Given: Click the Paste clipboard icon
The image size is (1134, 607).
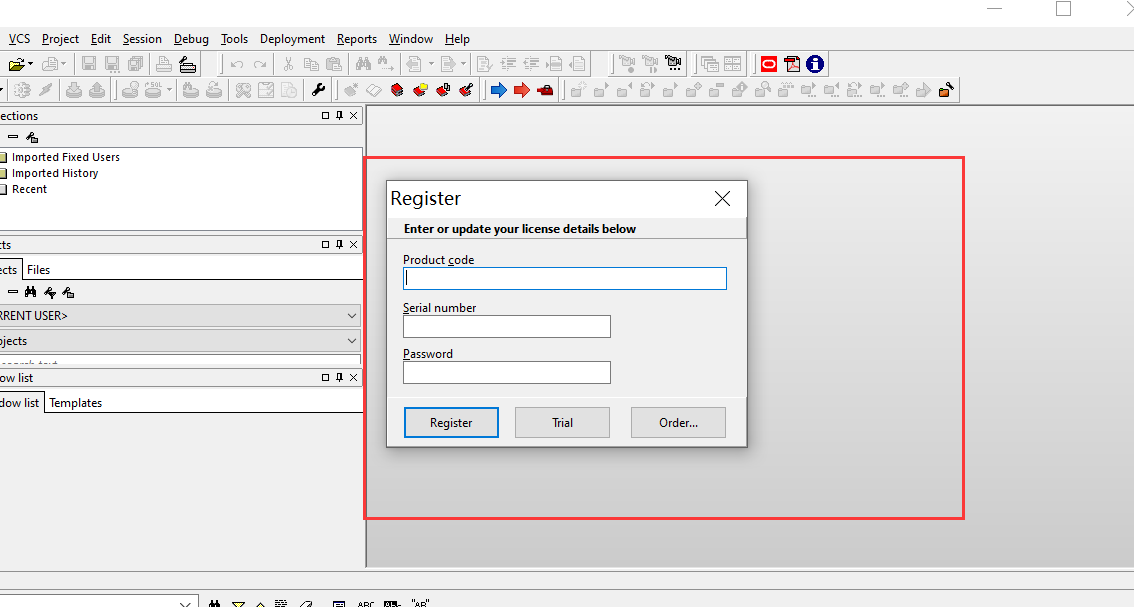Looking at the screenshot, I should point(333,64).
